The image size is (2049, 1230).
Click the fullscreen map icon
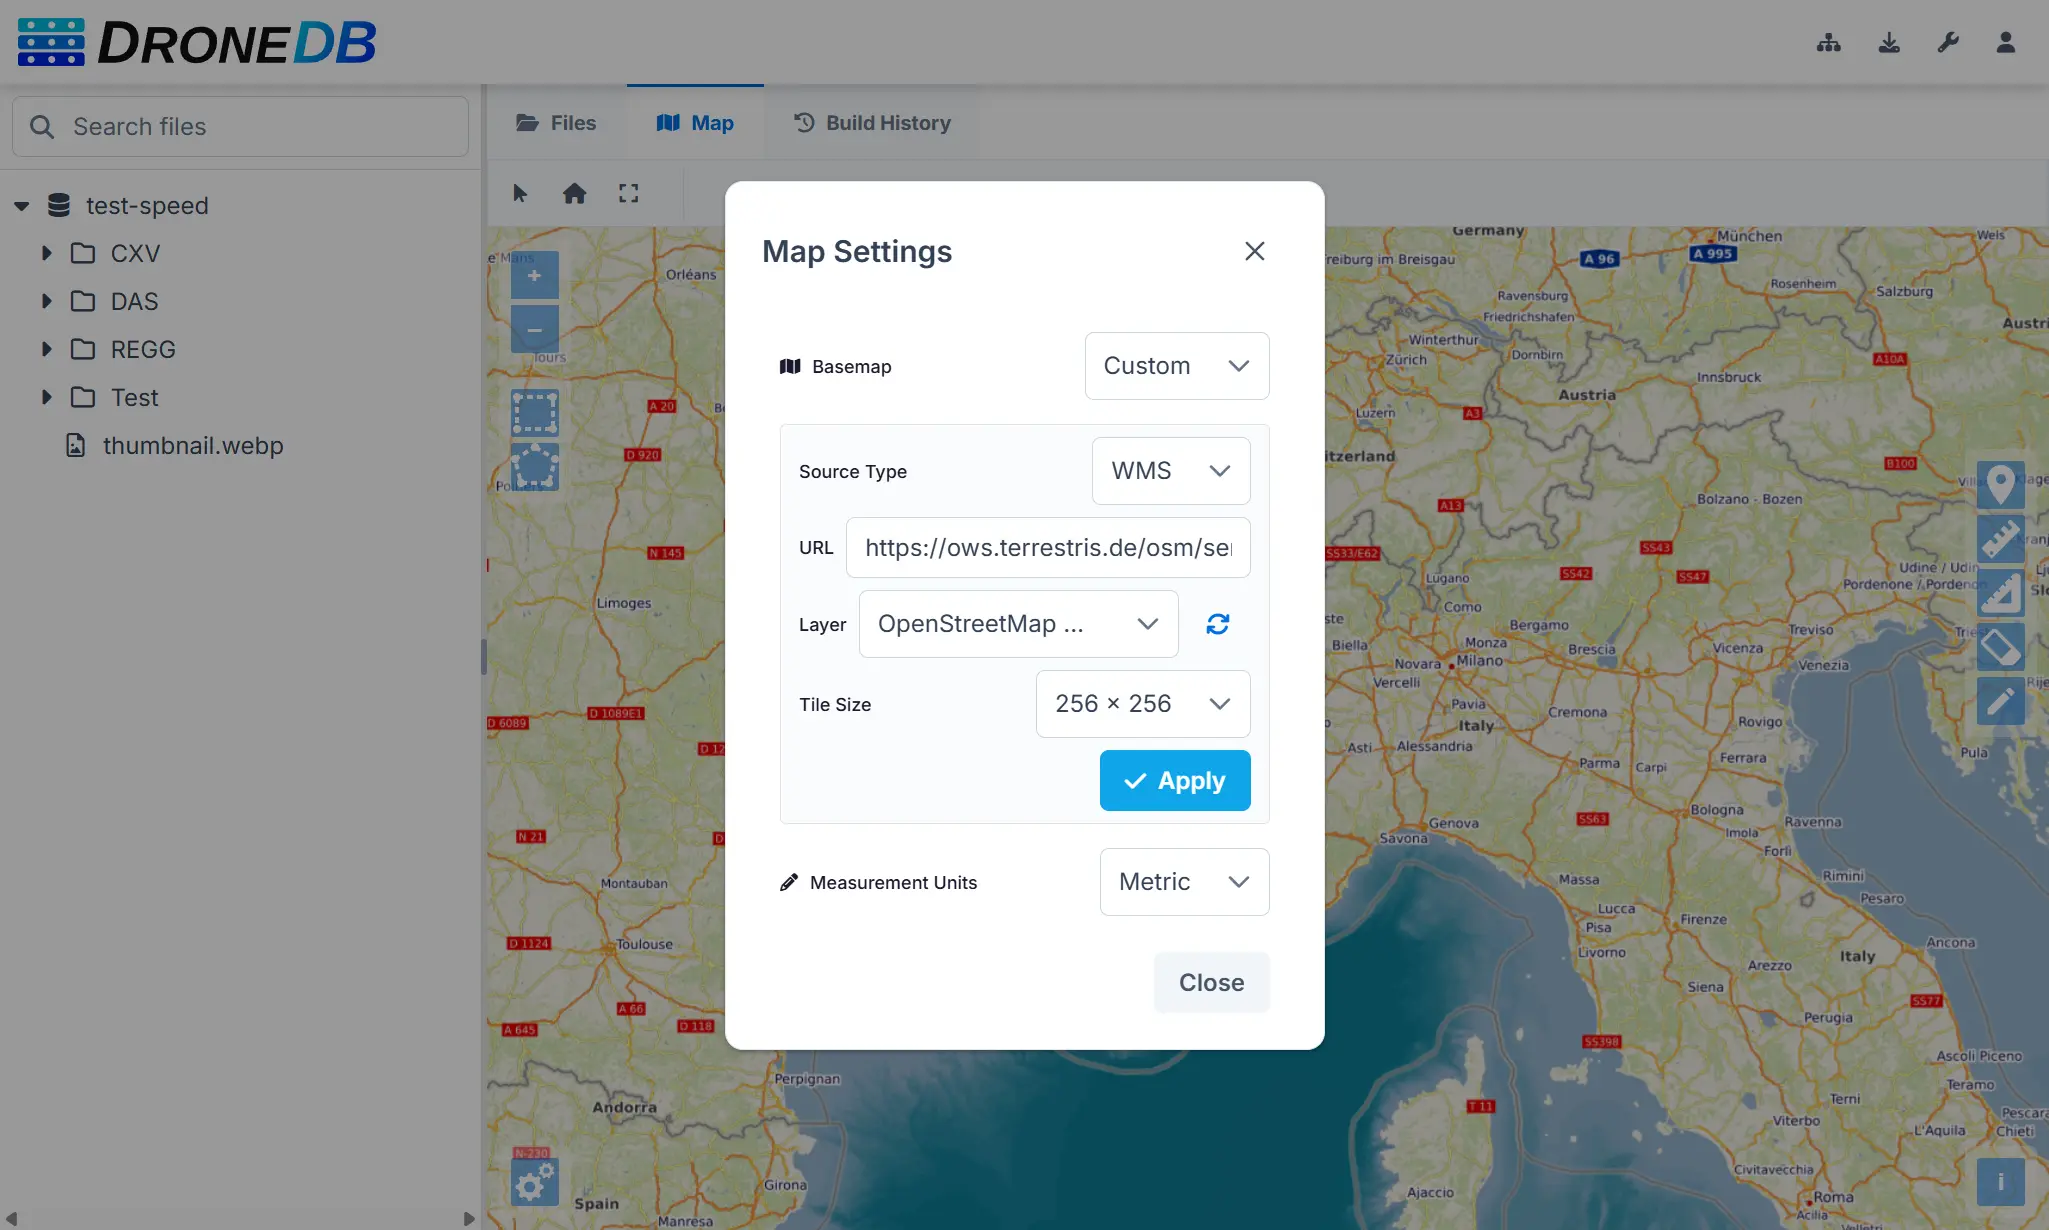pos(628,193)
